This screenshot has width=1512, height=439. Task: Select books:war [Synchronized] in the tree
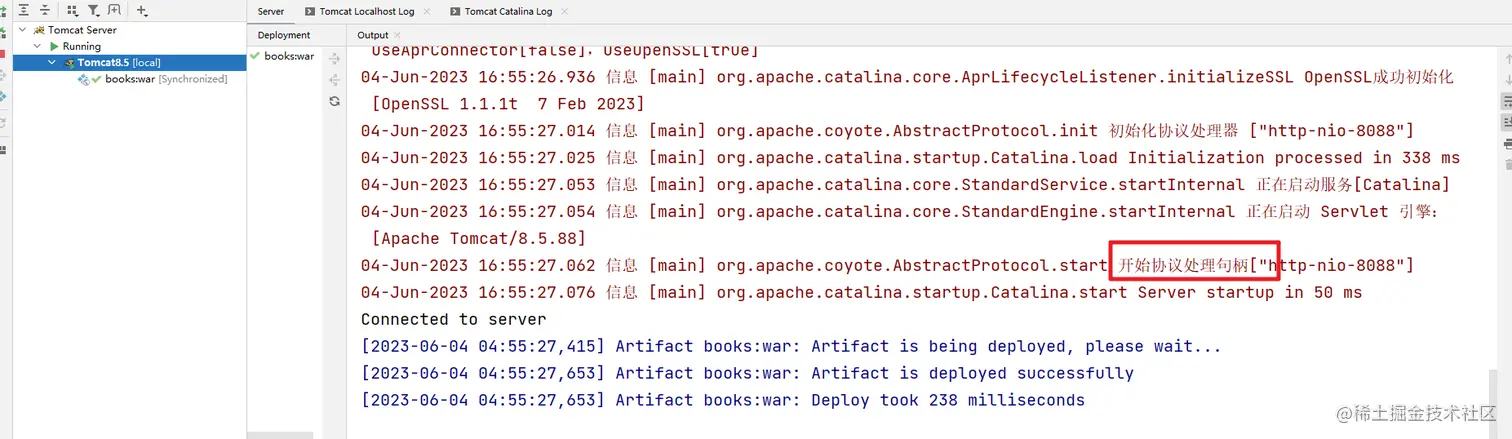tap(166, 79)
